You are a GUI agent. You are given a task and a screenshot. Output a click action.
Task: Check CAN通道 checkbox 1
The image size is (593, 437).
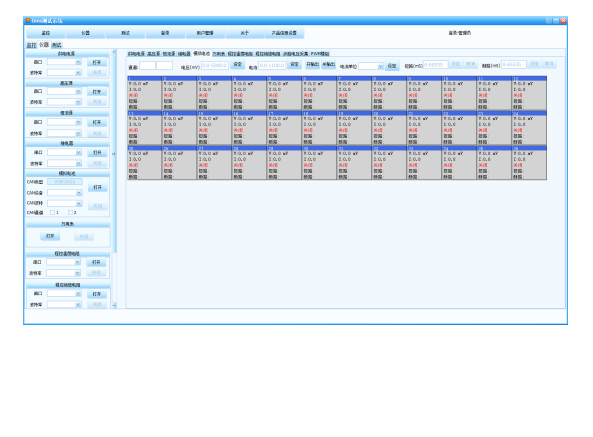53,213
